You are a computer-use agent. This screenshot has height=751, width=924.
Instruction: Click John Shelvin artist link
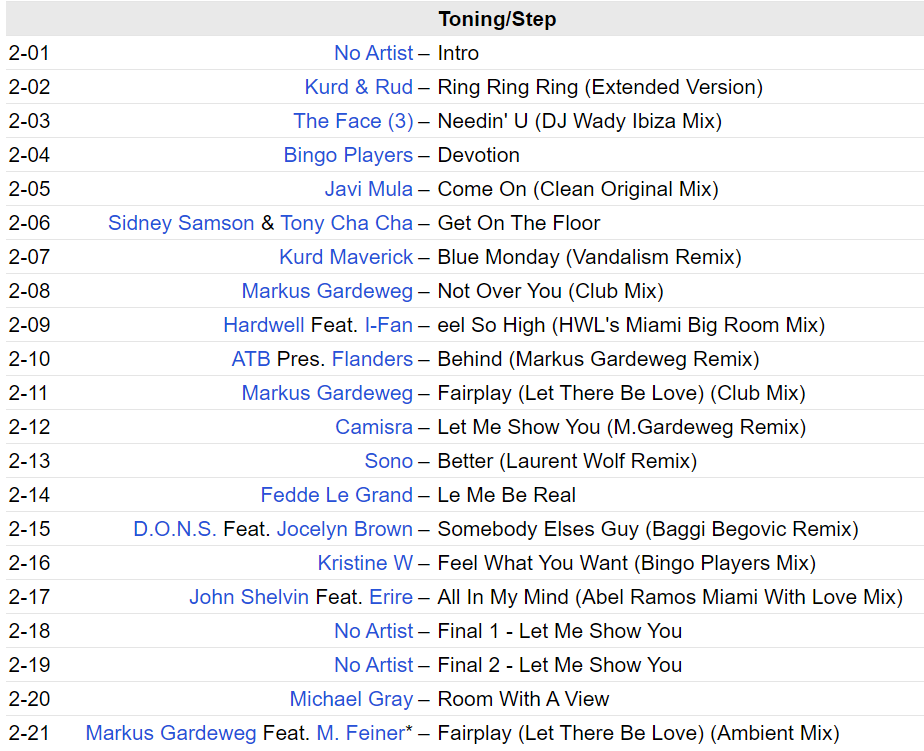point(249,597)
